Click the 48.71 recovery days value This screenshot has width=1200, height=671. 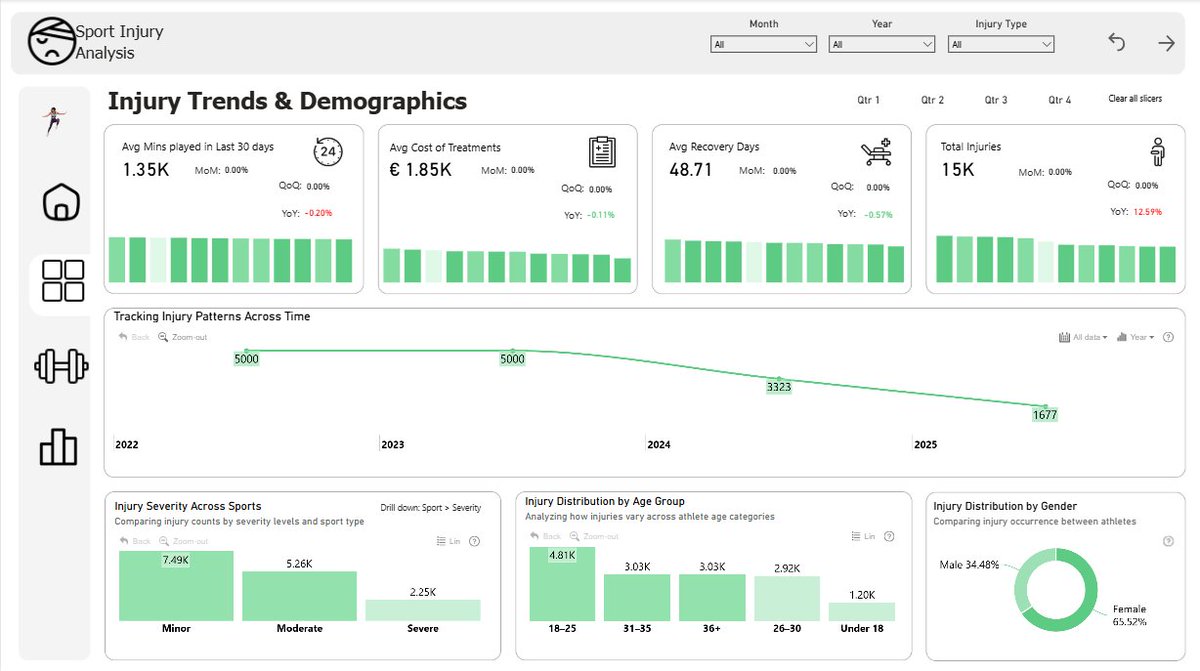[691, 170]
